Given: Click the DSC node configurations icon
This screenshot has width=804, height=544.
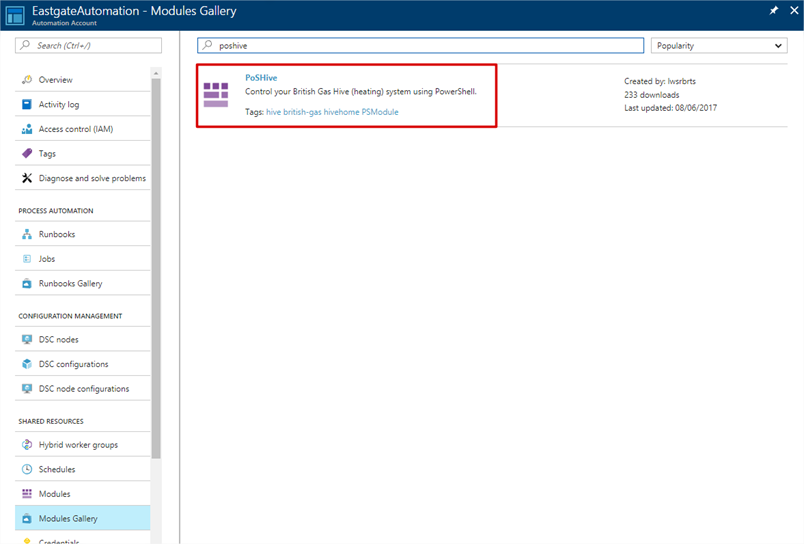Looking at the screenshot, I should pos(27,389).
